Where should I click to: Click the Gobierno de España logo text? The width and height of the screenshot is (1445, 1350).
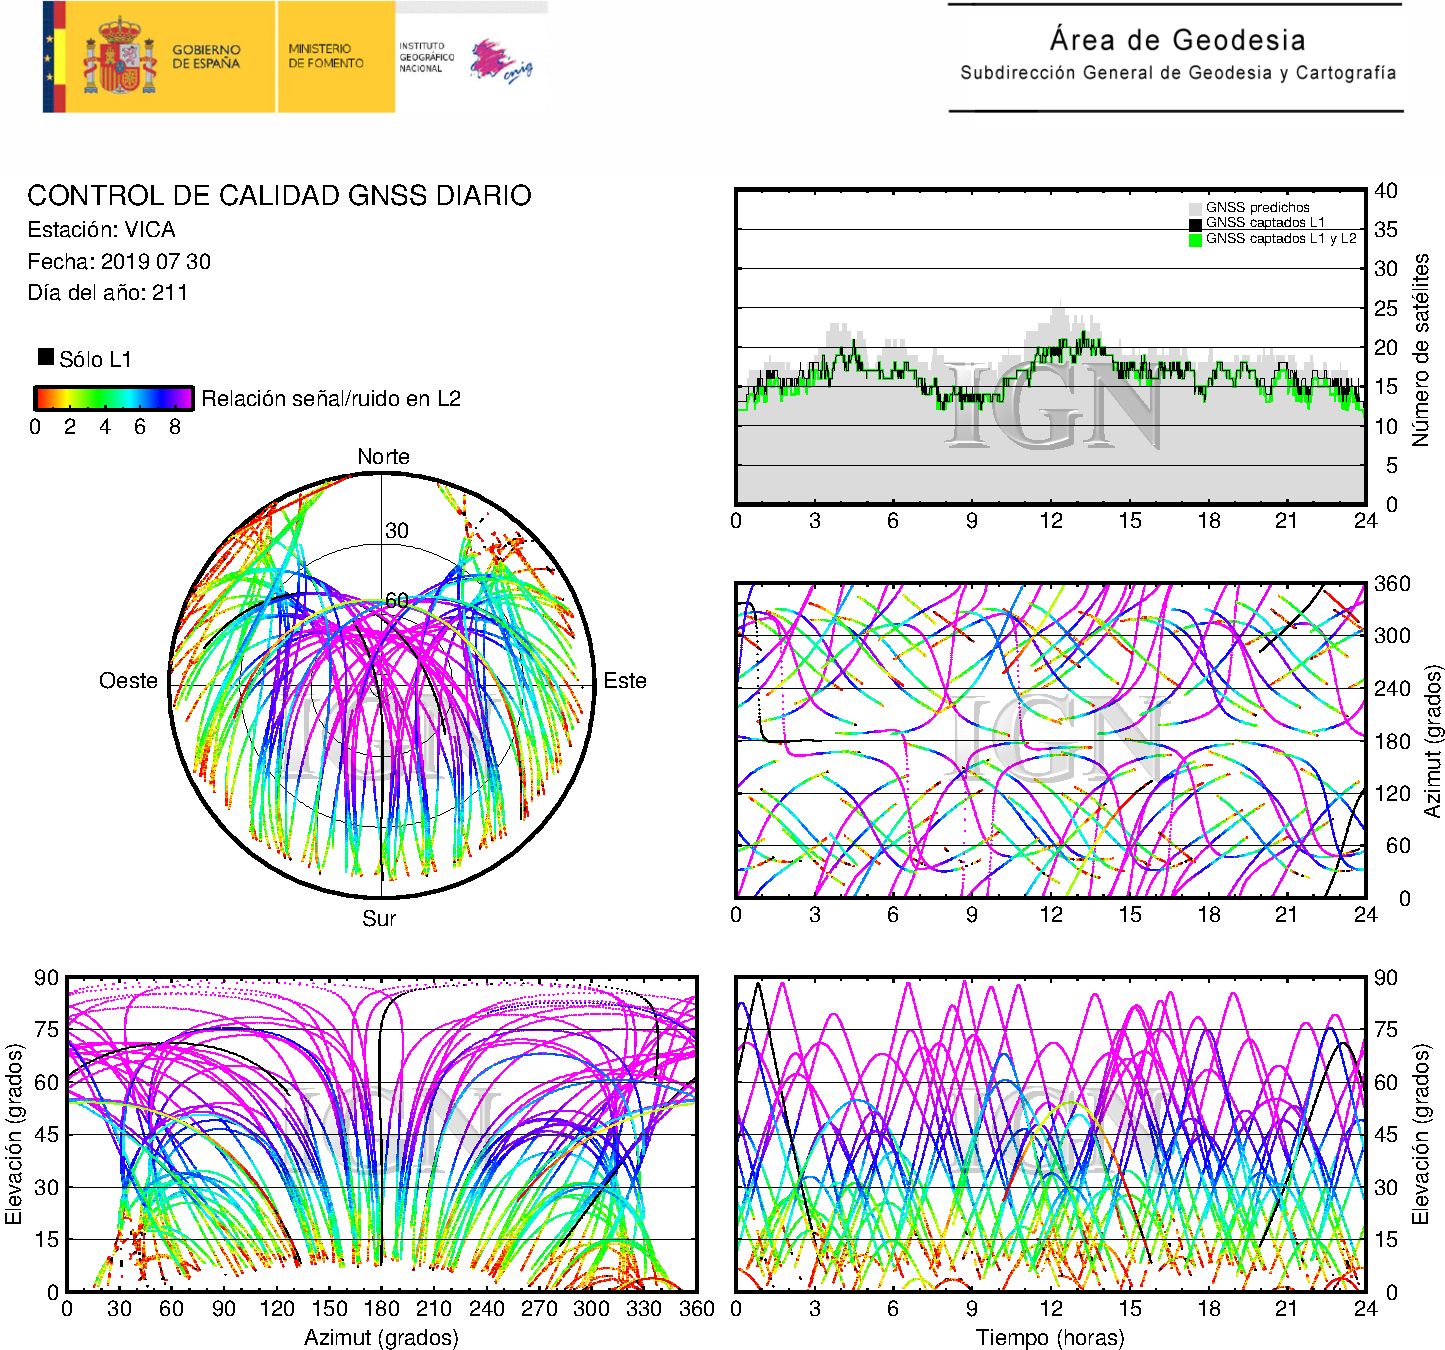click(206, 57)
